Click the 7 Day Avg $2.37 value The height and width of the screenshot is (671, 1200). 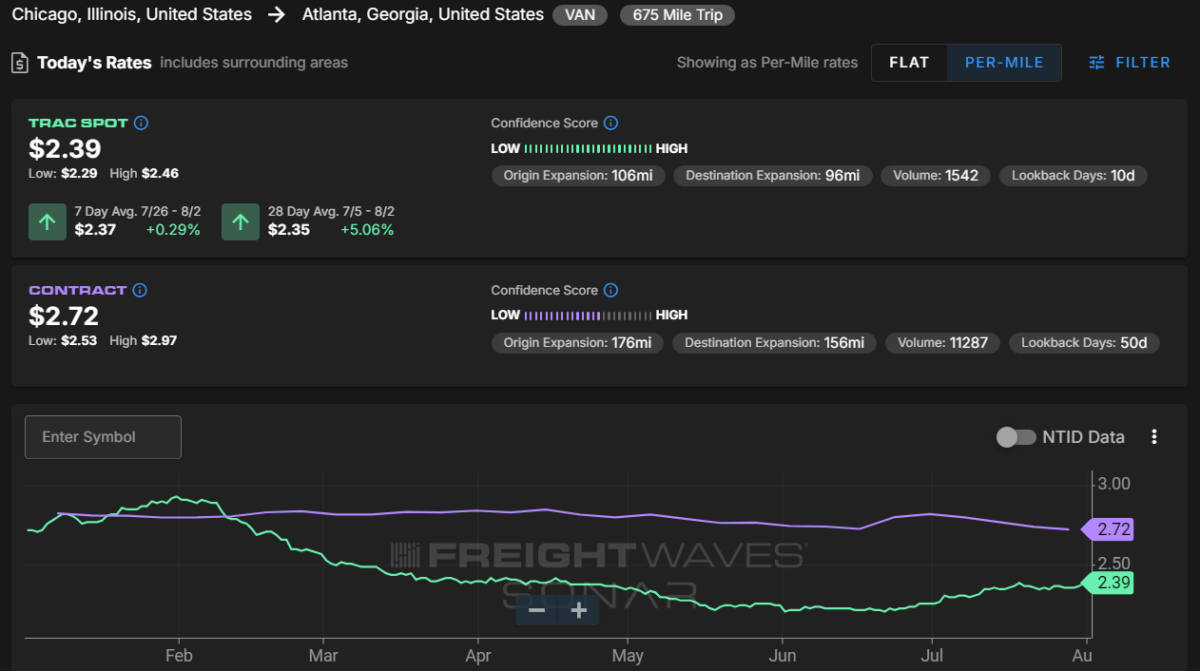point(96,230)
